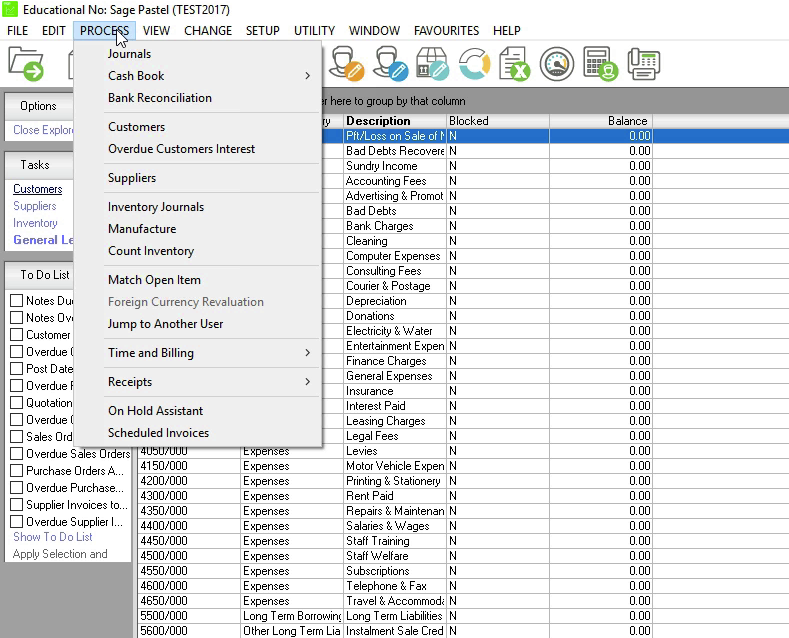This screenshot has height=638, width=789.
Task: Select Bank Reconciliation from Process menu
Action: [x=160, y=98]
